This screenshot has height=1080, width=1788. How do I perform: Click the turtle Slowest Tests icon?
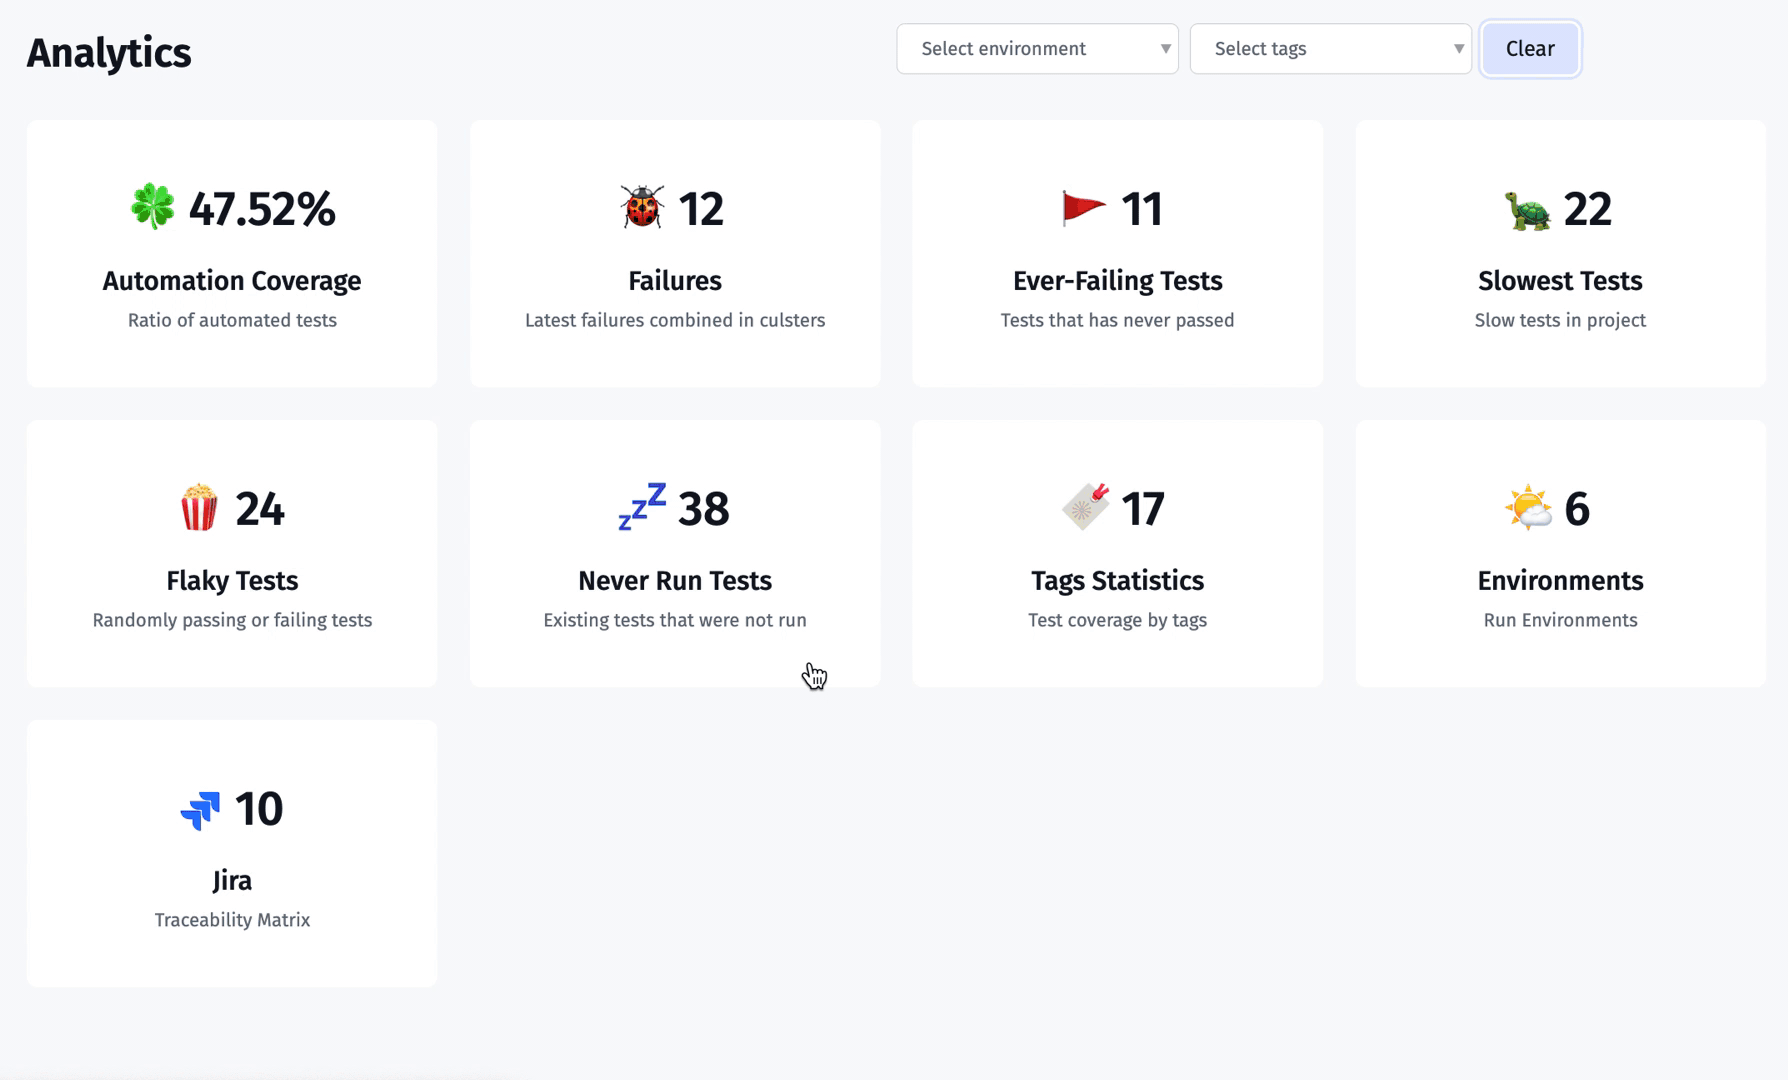1528,209
